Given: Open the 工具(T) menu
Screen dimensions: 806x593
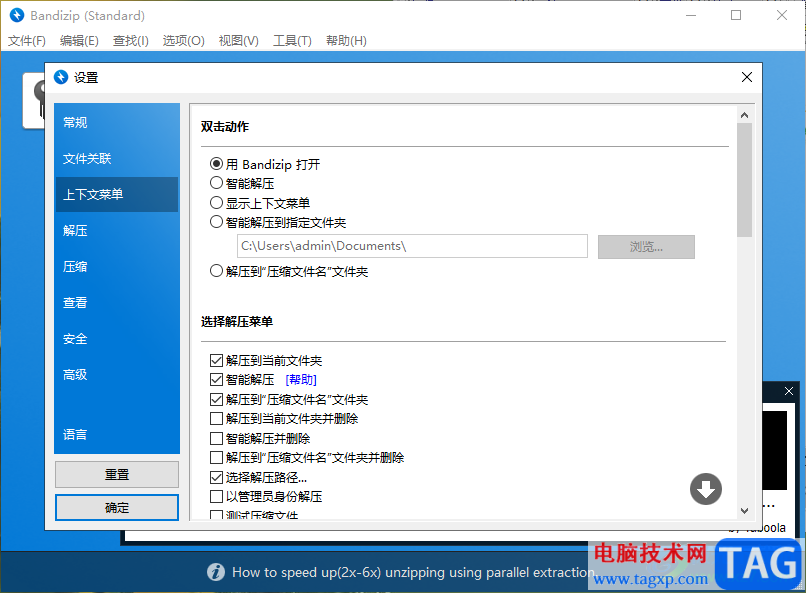Looking at the screenshot, I should [292, 41].
